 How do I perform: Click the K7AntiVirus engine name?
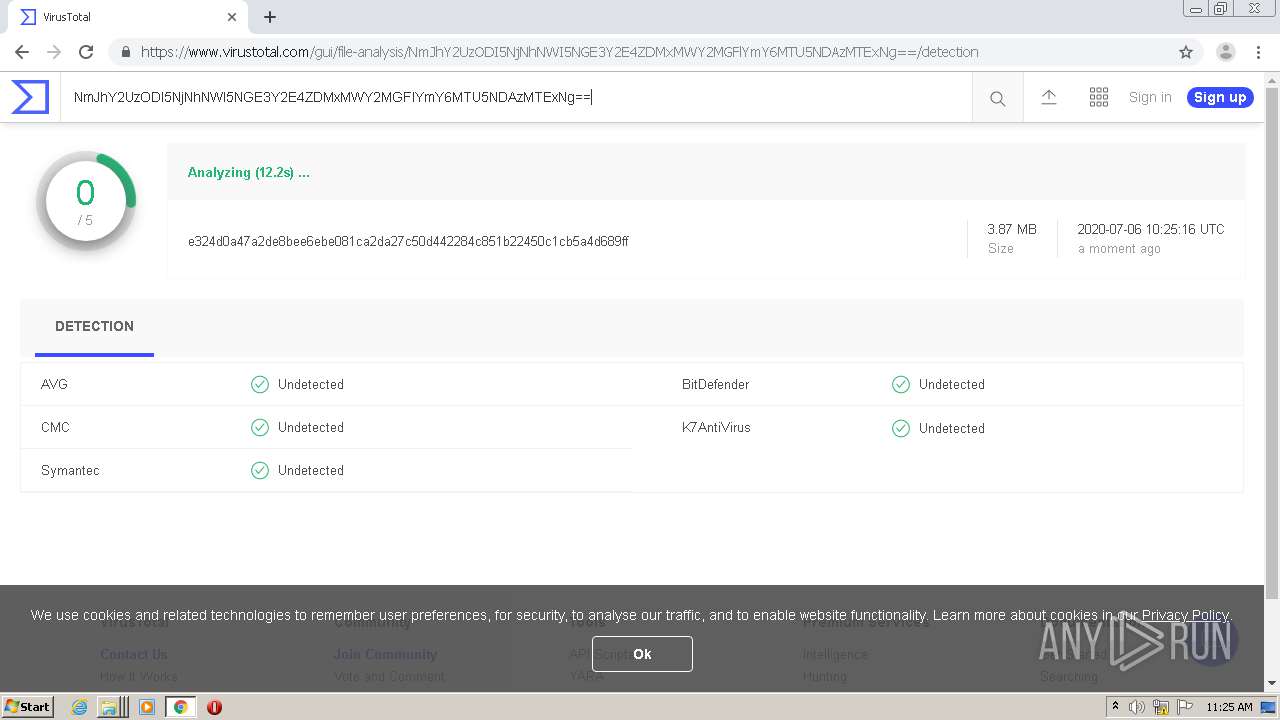[716, 427]
